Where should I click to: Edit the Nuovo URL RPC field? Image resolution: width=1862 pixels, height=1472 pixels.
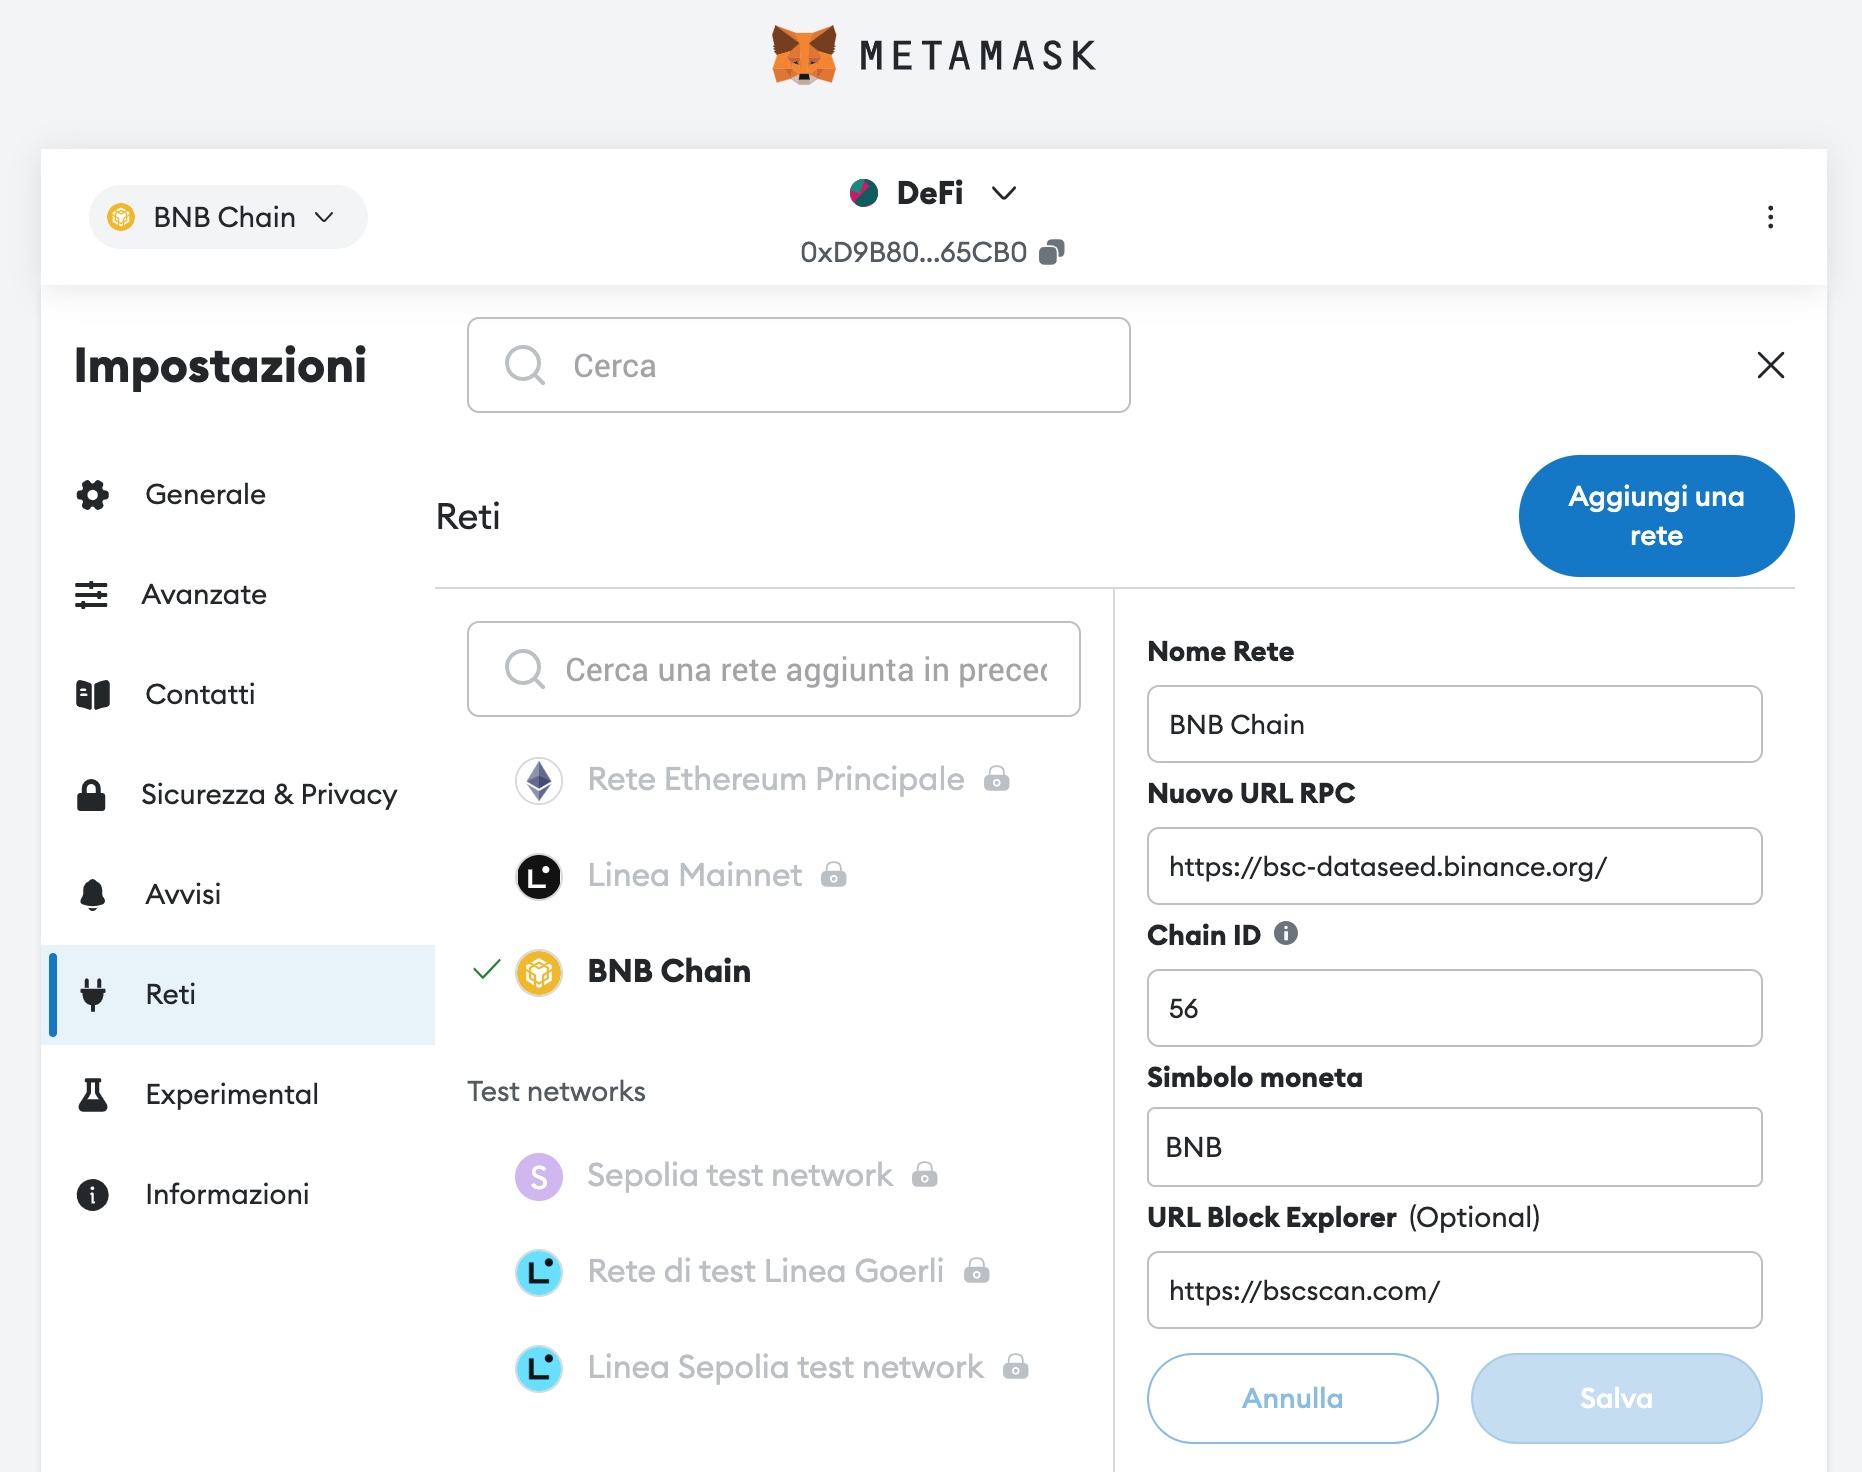[x=1454, y=866]
